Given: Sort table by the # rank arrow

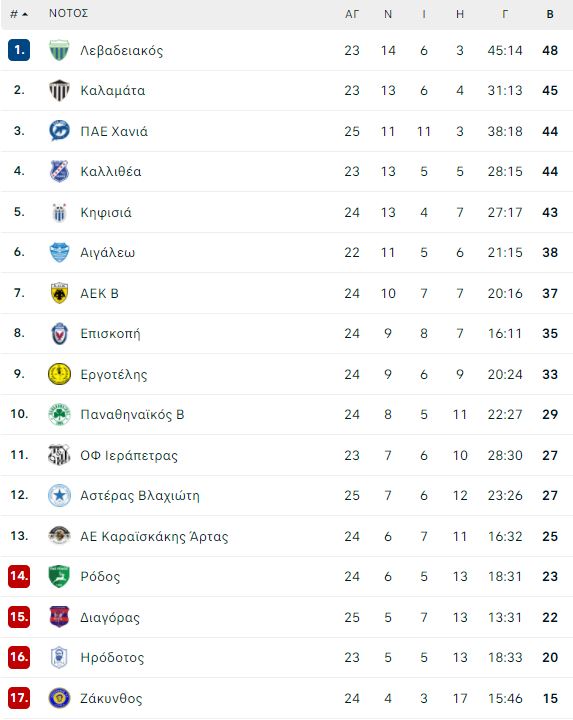Looking at the screenshot, I should 19,14.
